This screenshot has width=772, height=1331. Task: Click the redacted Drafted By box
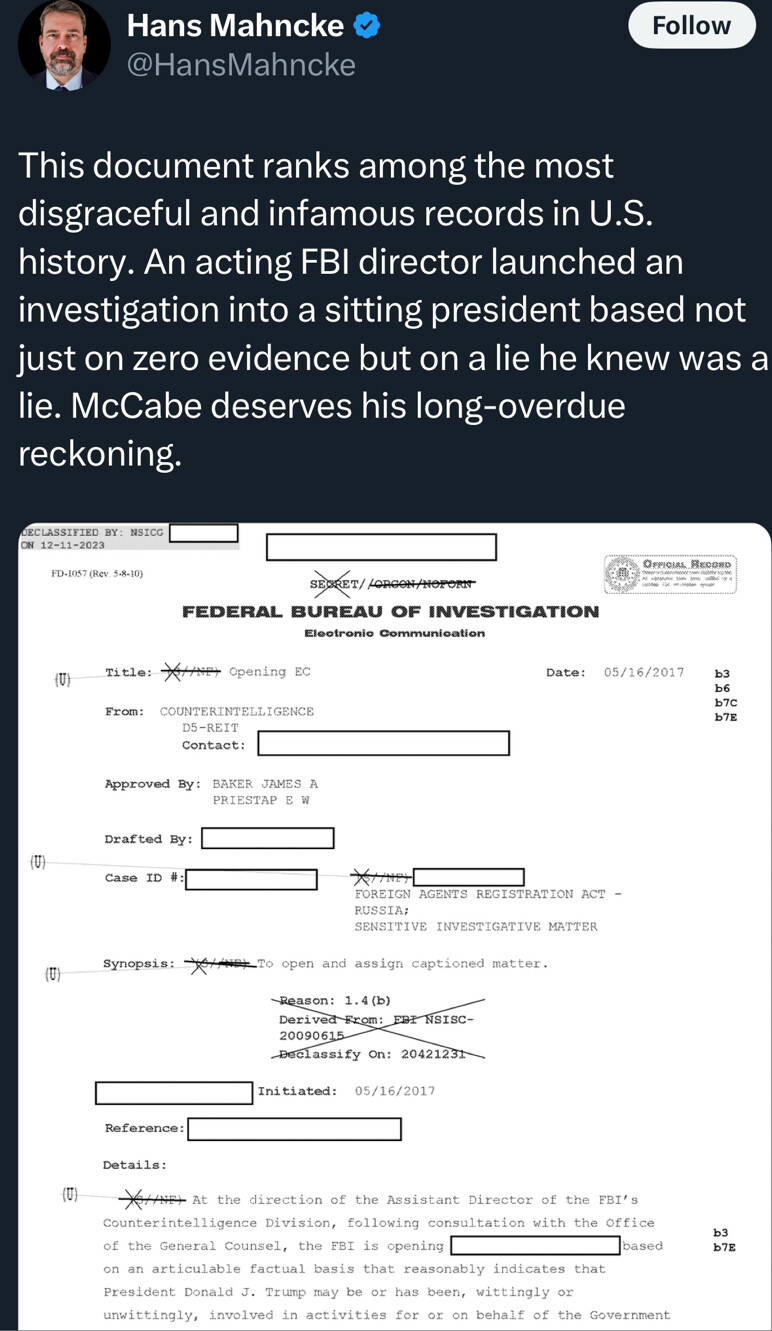pyautogui.click(x=267, y=838)
